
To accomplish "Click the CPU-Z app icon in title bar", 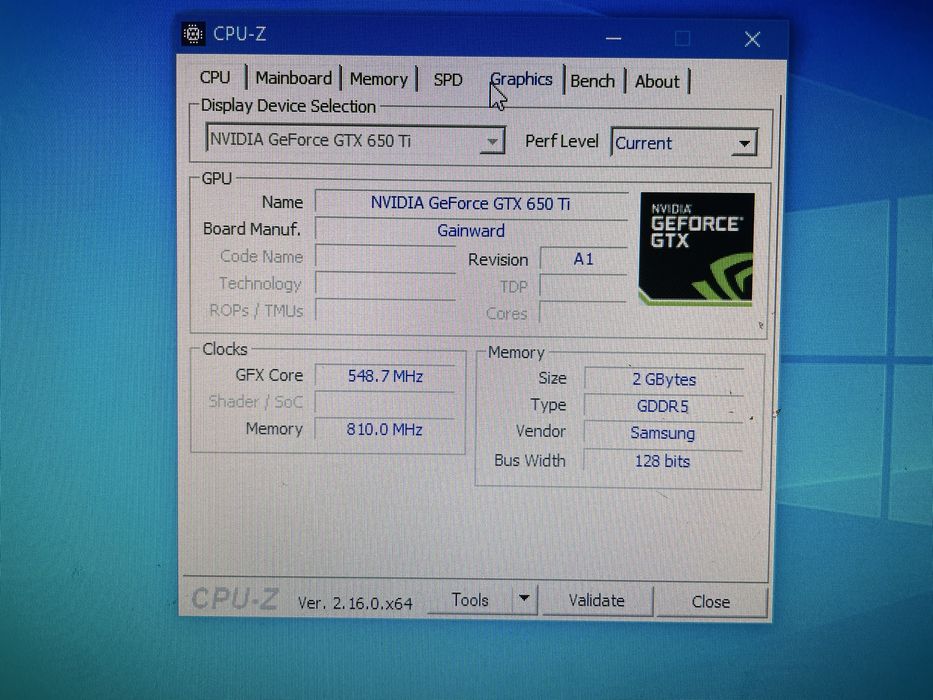I will click(x=193, y=34).
